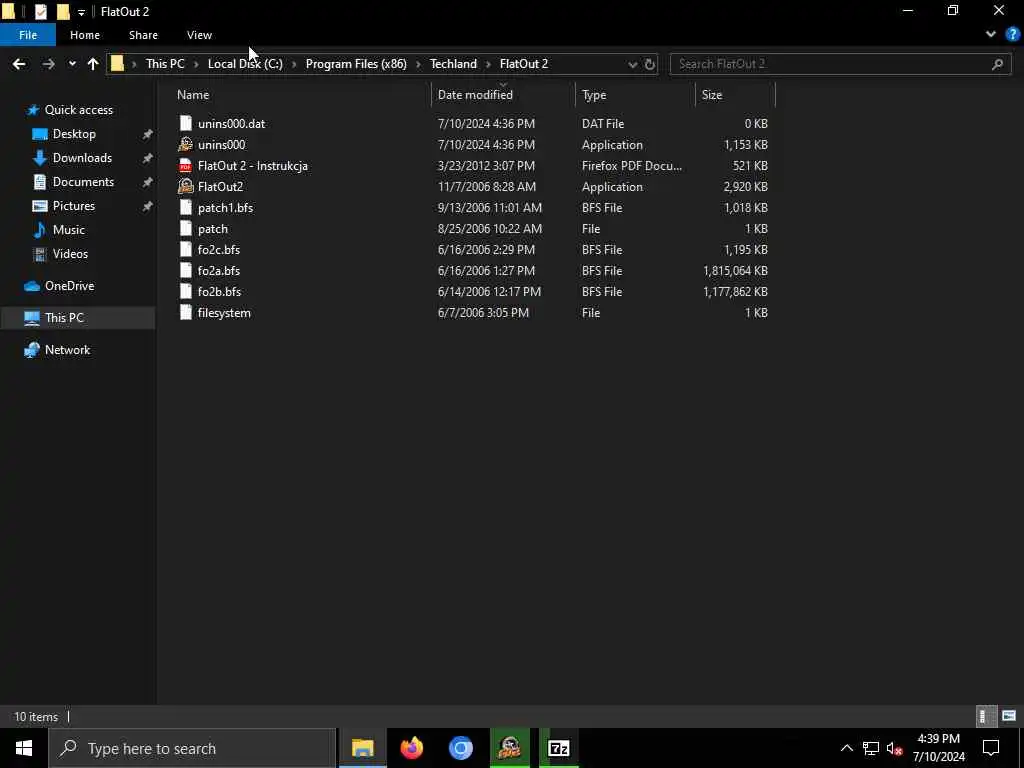Expand the Program Files (x86) breadcrumb chevron
Viewport: 1024px width, 768px height.
tap(419, 64)
